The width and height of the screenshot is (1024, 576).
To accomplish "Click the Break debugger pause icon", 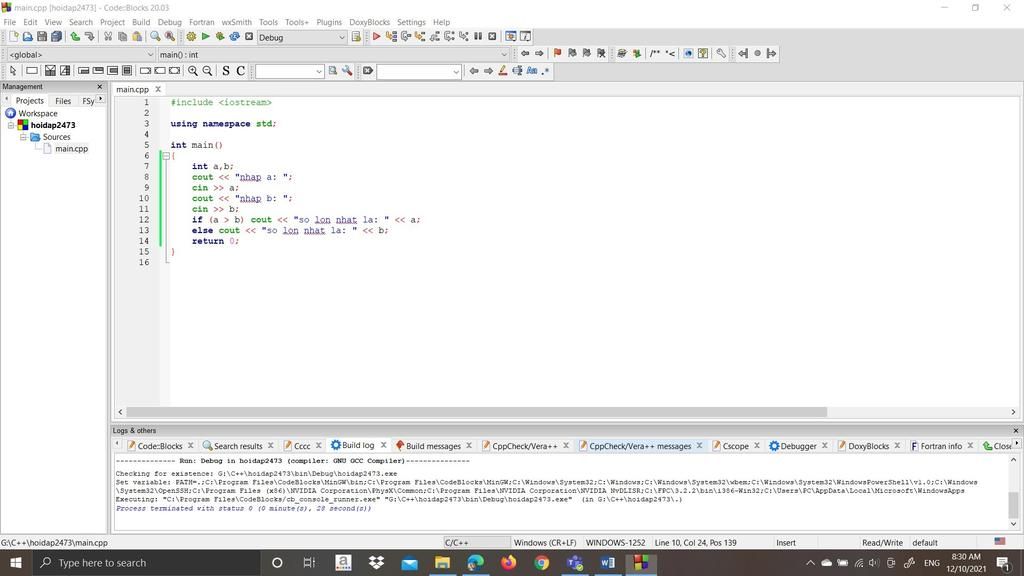I will (x=478, y=37).
